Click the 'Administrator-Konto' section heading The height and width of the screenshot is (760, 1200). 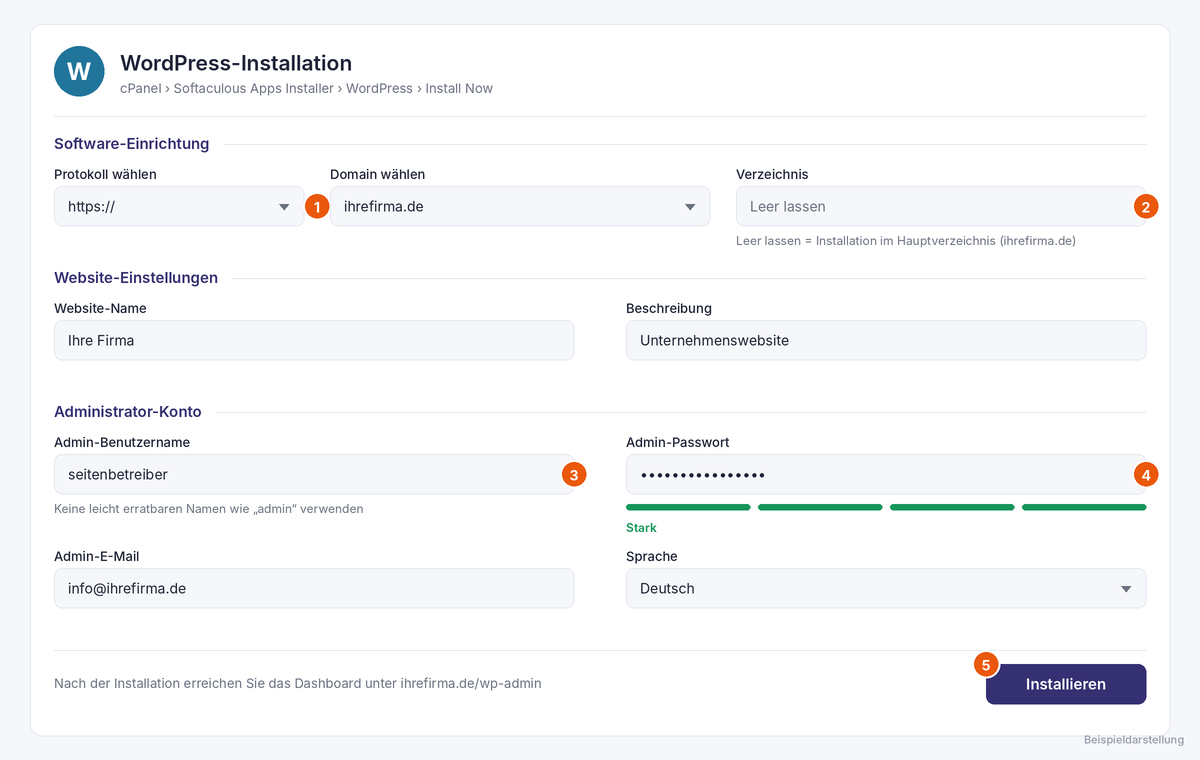pyautogui.click(x=128, y=411)
